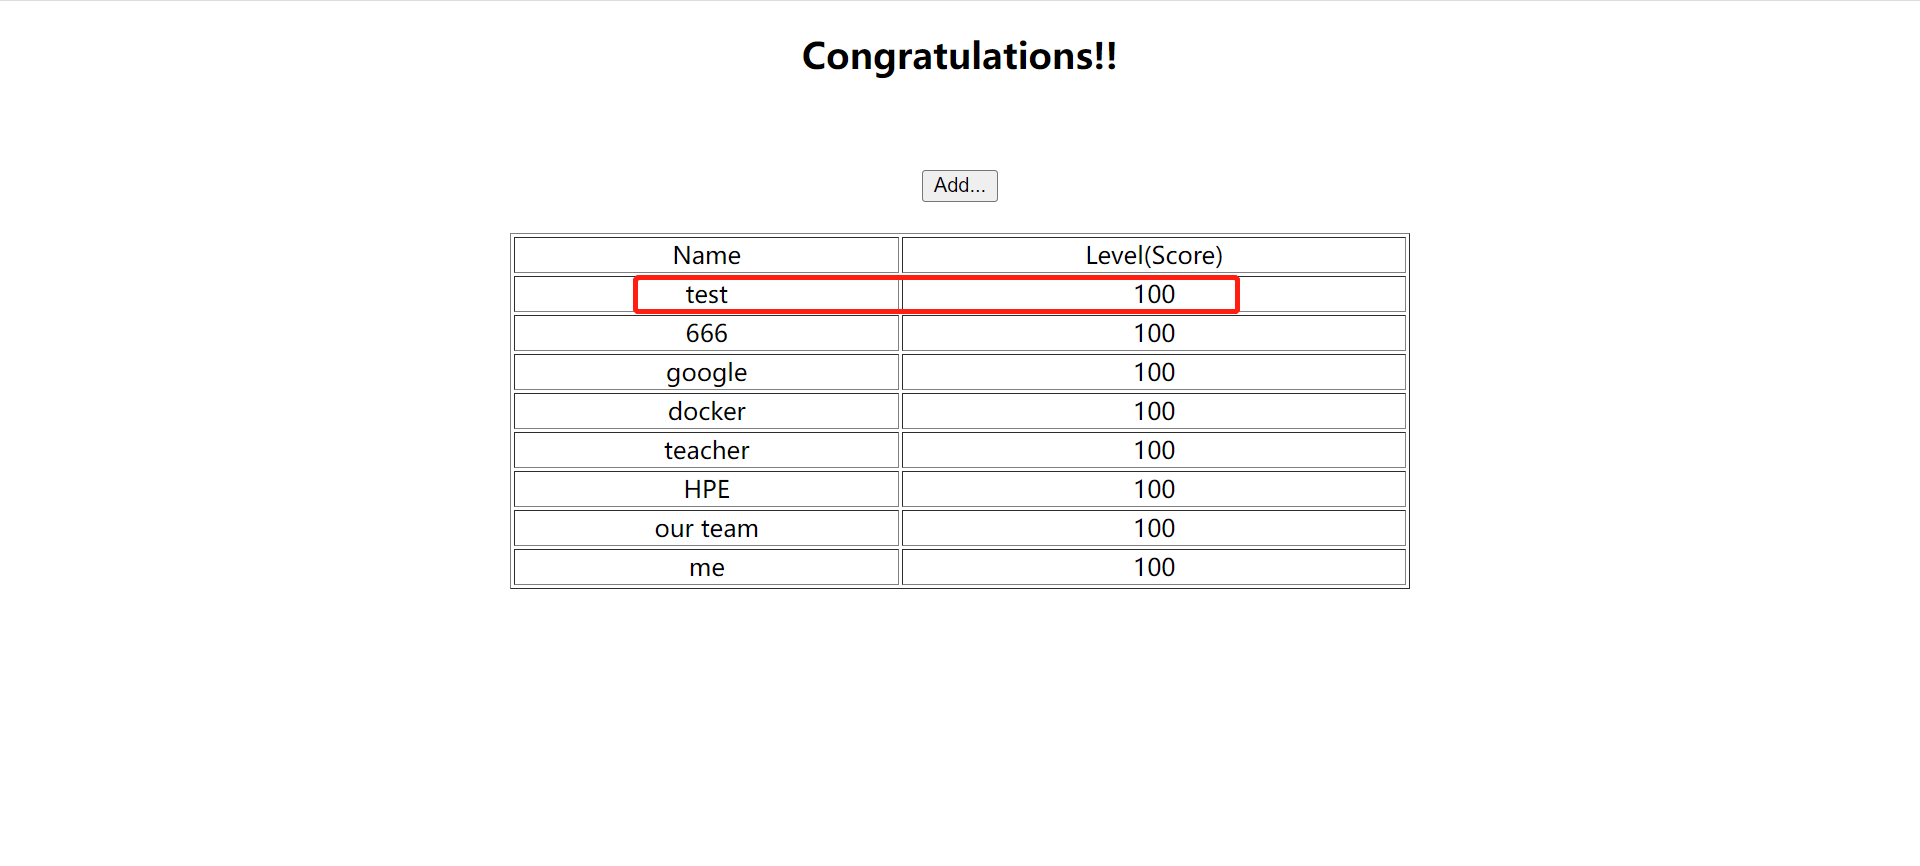1920x866 pixels.
Task: Click the google name cell
Action: tap(706, 372)
